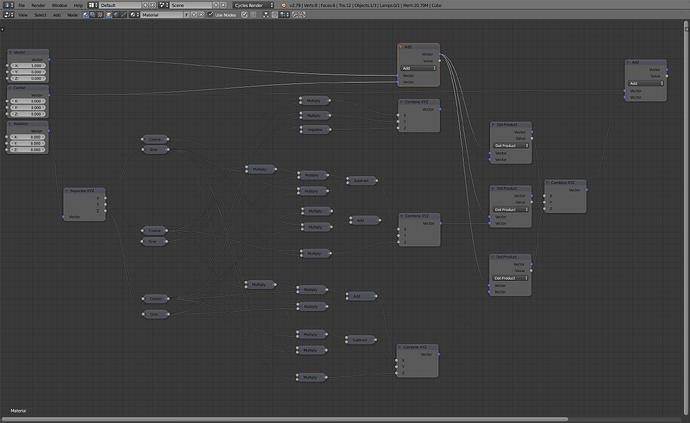Viewport: 690px width, 423px height.
Task: Open the Node menu
Action: pyautogui.click(x=72, y=15)
